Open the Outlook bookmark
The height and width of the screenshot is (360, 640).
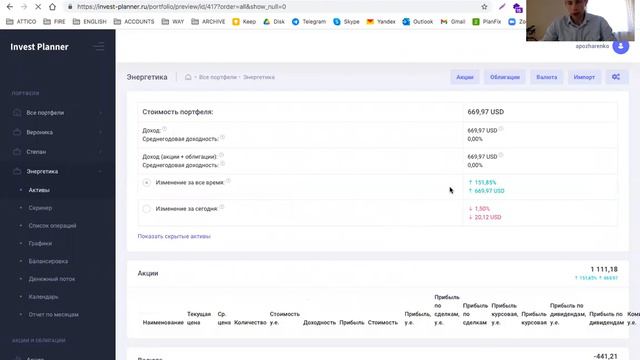[418, 22]
